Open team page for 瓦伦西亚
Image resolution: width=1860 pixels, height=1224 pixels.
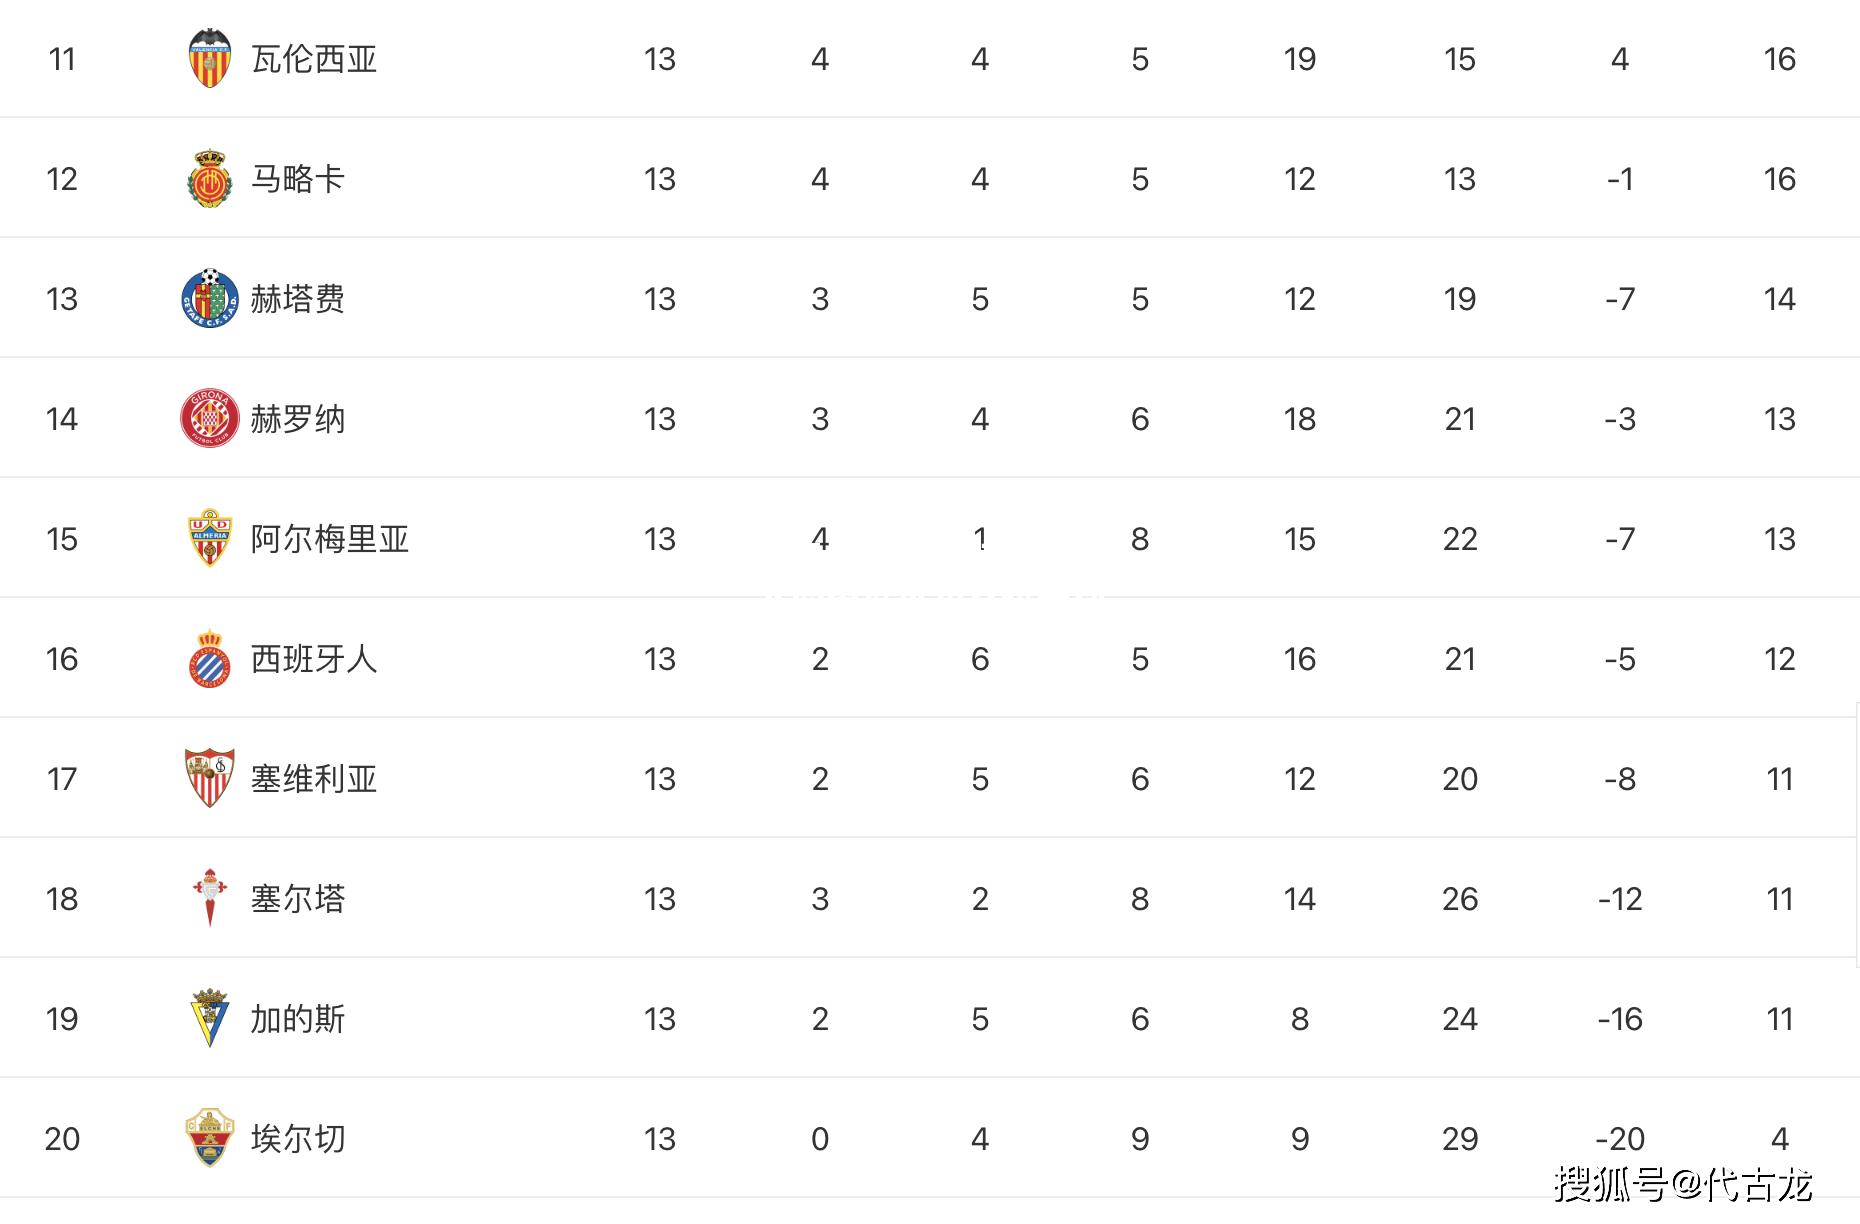click(x=314, y=59)
